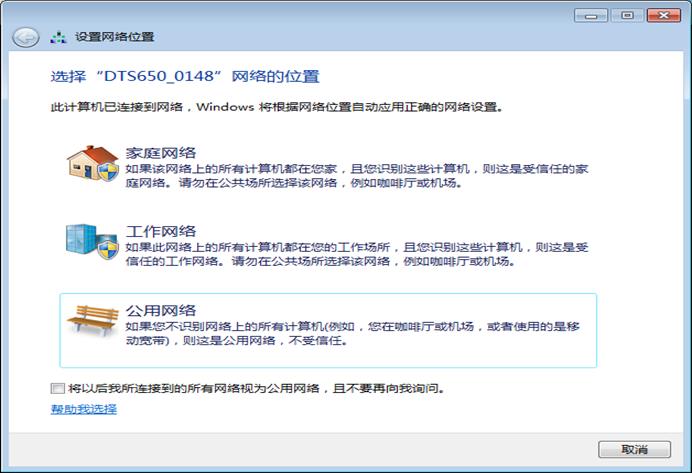Click the 工作网络 description starting 如果此网络上的所有计算机
692x473 pixels.
(357, 254)
